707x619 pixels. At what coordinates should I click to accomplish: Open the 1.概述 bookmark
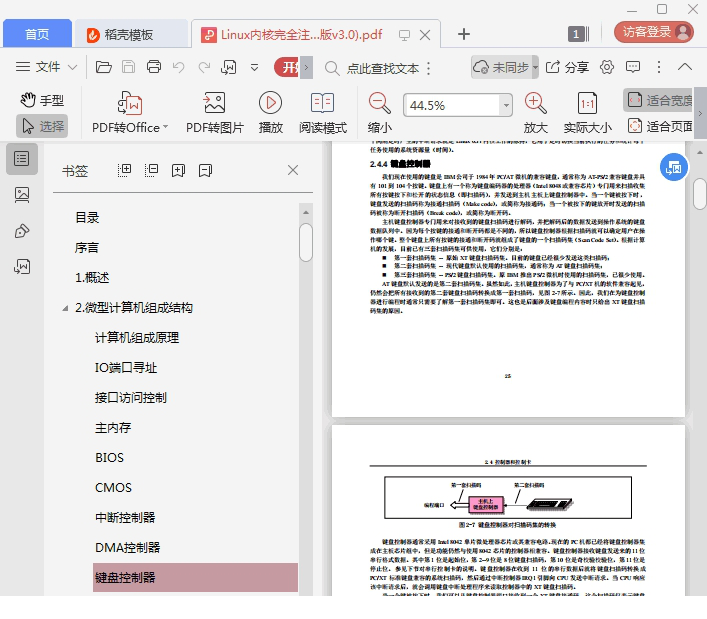[x=92, y=278]
